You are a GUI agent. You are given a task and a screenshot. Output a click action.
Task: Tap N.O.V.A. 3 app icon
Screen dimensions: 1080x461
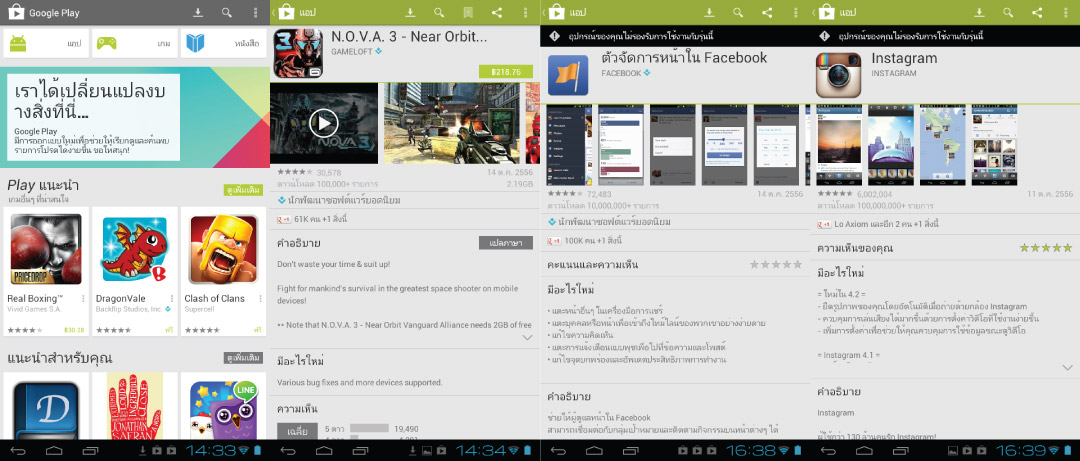click(298, 53)
